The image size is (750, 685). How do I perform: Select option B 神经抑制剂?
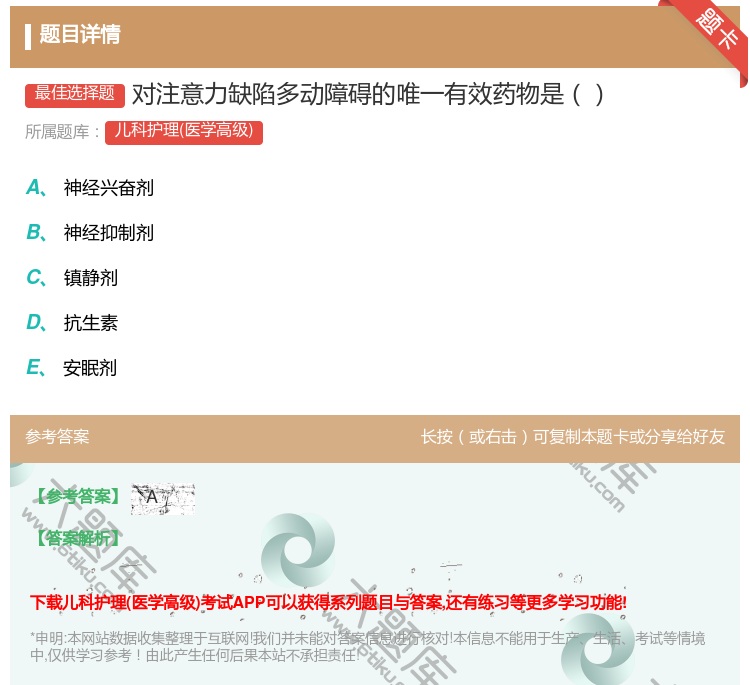(90, 232)
